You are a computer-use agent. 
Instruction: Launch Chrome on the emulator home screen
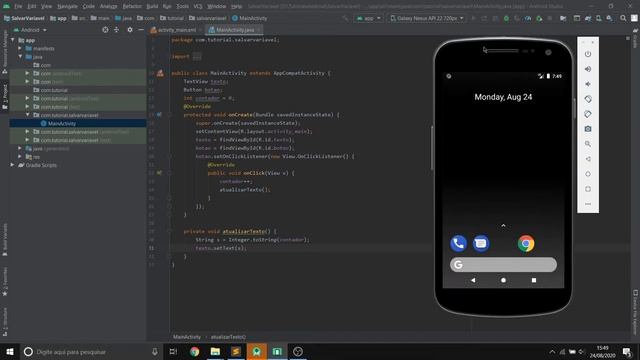click(526, 244)
